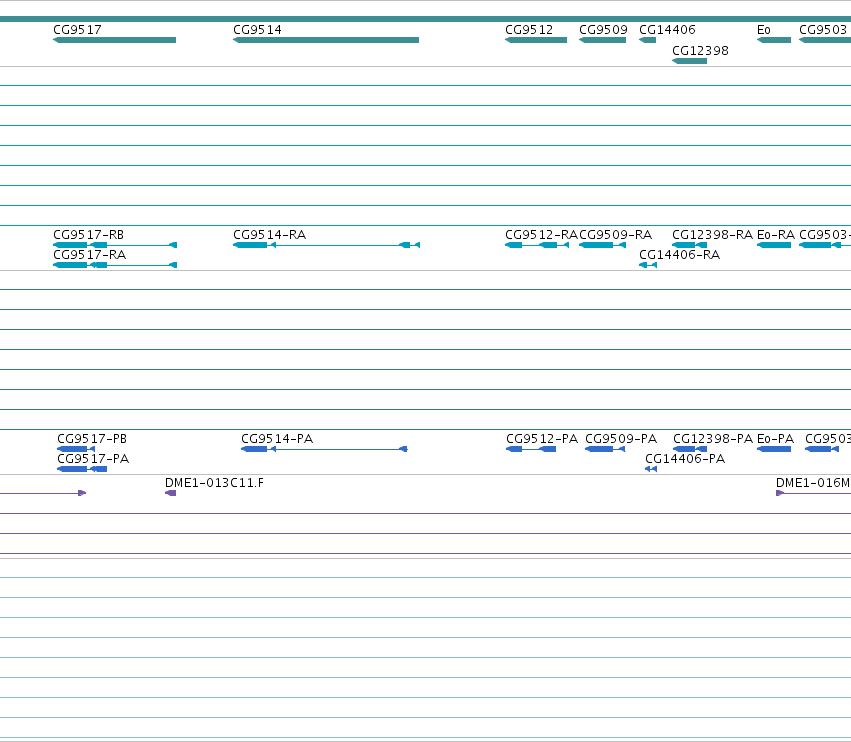Select the CG14406 gene bar
This screenshot has height=742, width=851.
(647, 40)
